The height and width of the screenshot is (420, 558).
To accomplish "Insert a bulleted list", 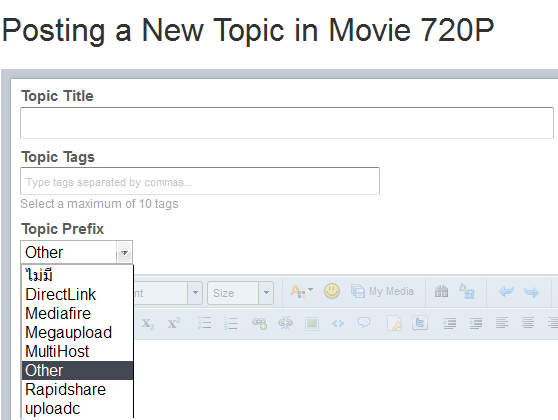I will tap(205, 323).
